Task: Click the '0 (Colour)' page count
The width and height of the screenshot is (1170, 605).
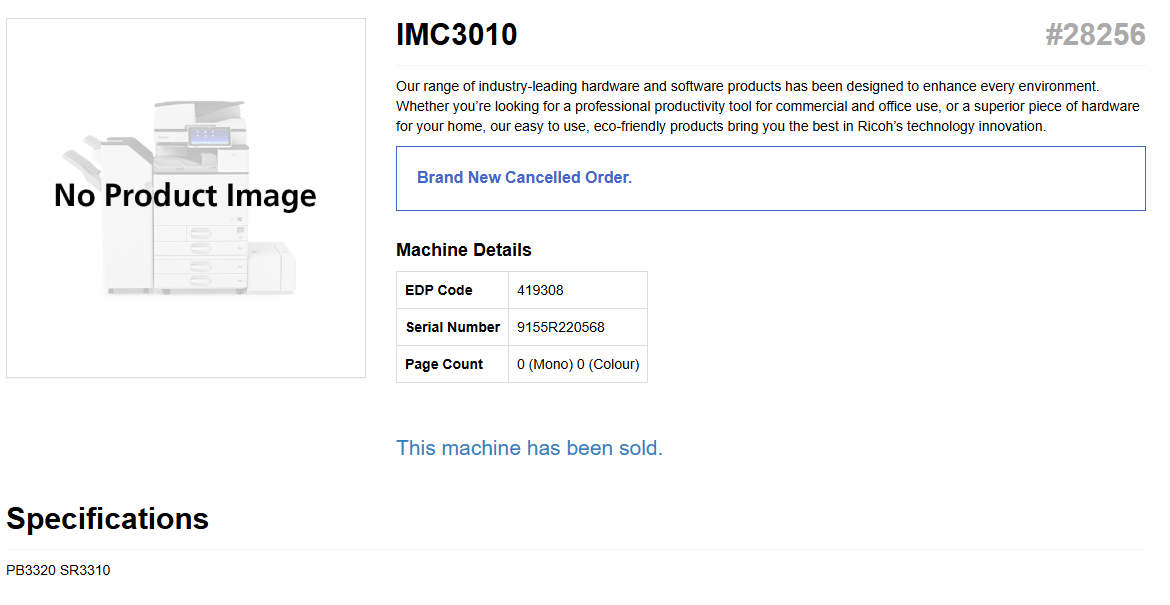Action: point(608,364)
